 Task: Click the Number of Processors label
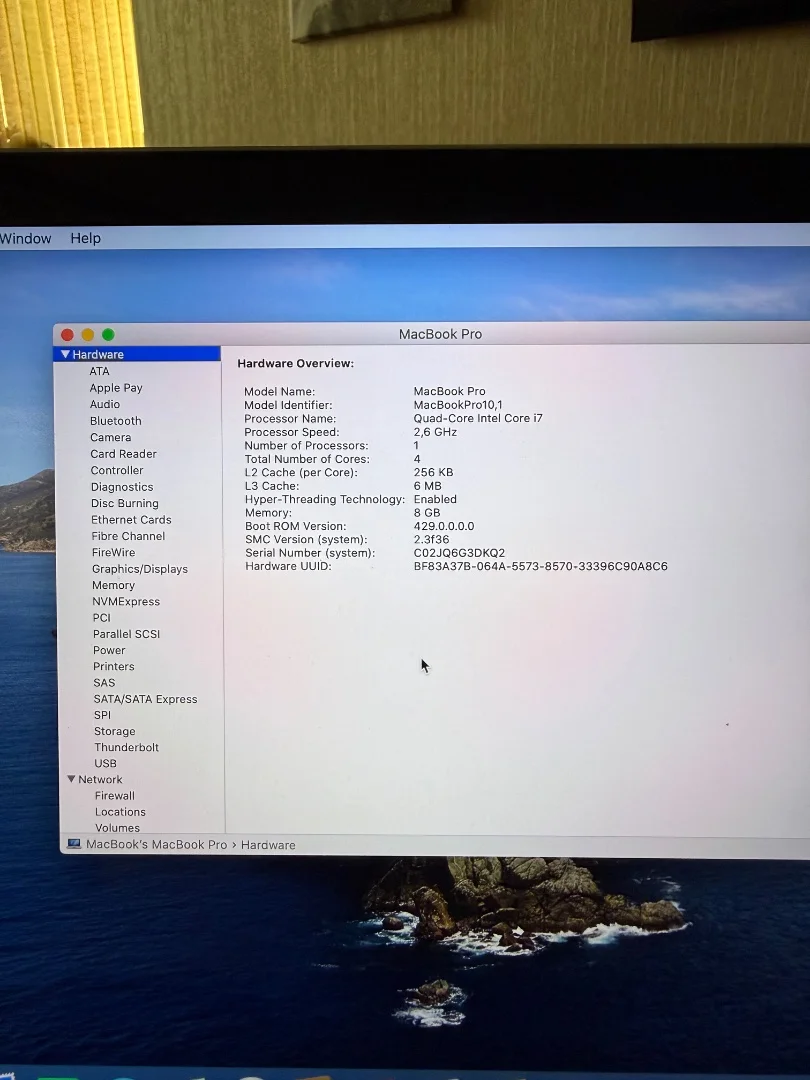(307, 446)
